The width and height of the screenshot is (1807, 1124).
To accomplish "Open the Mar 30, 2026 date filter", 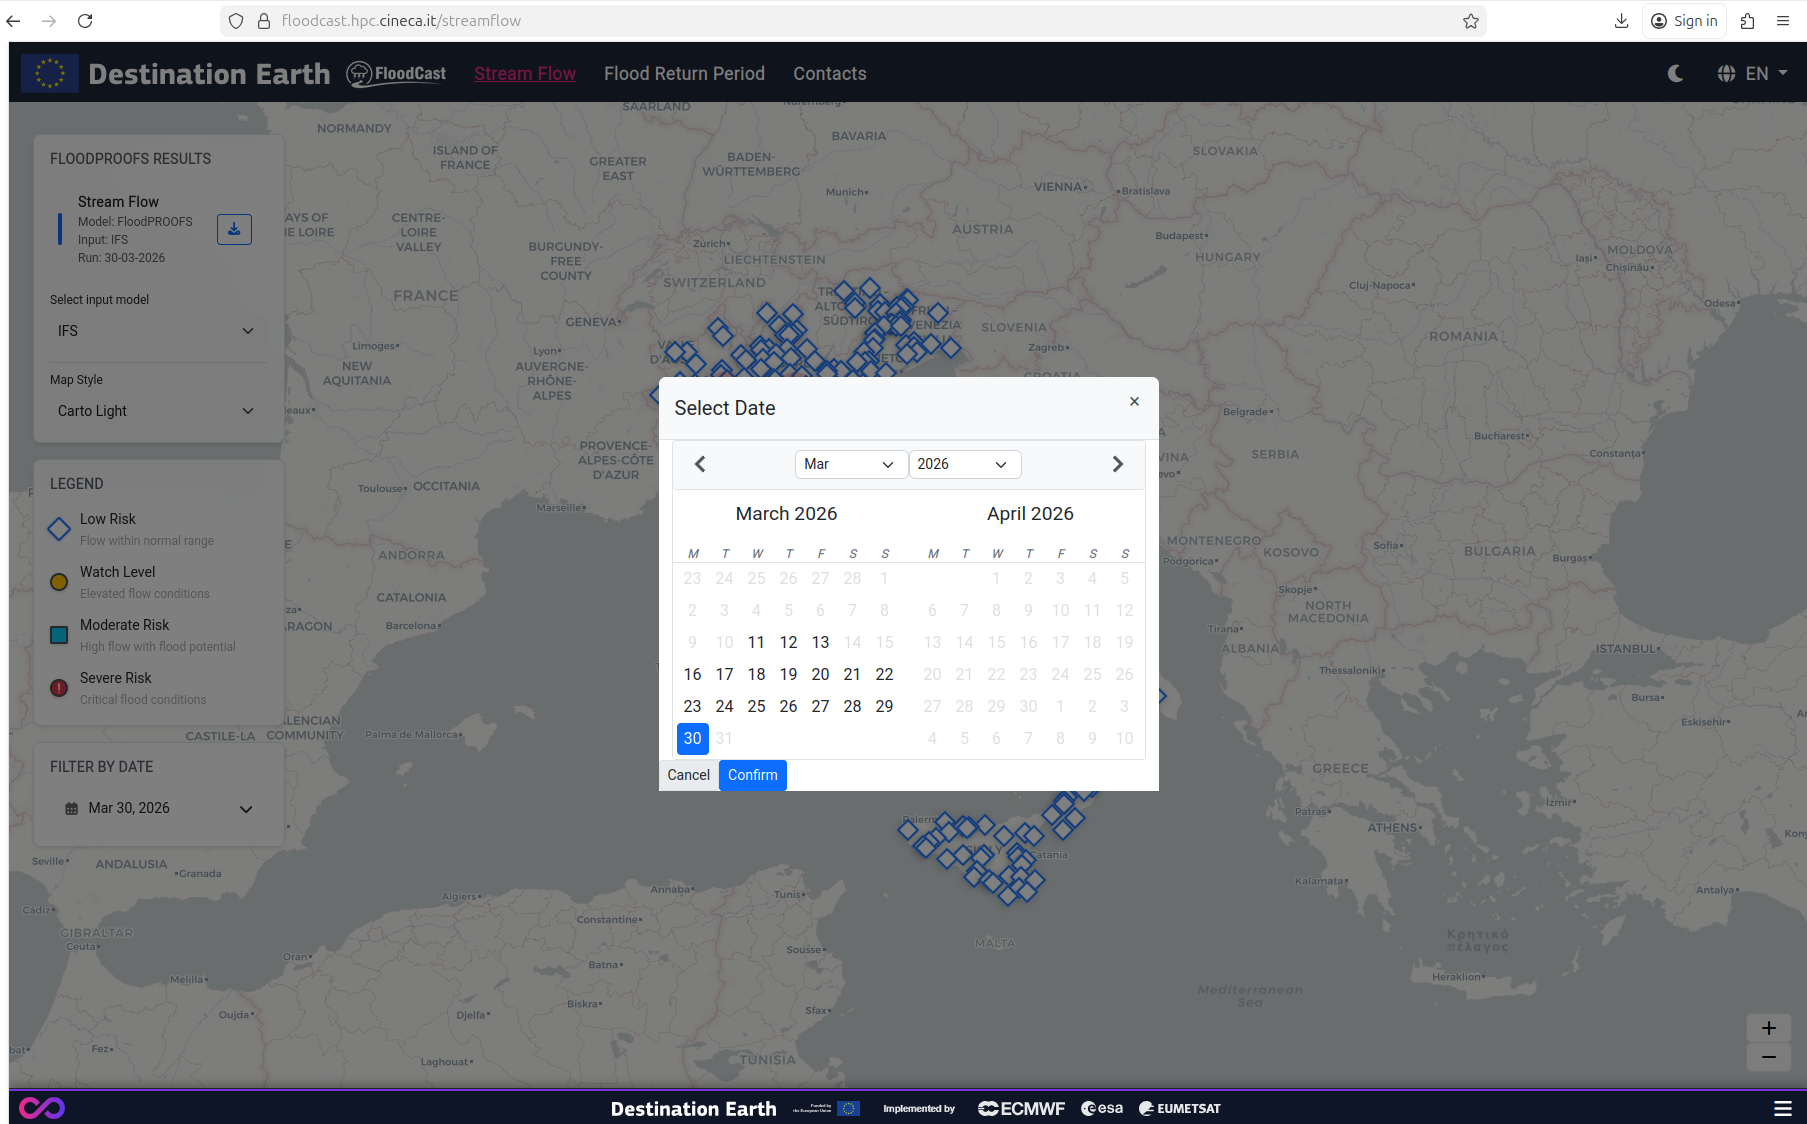I will pyautogui.click(x=158, y=808).
